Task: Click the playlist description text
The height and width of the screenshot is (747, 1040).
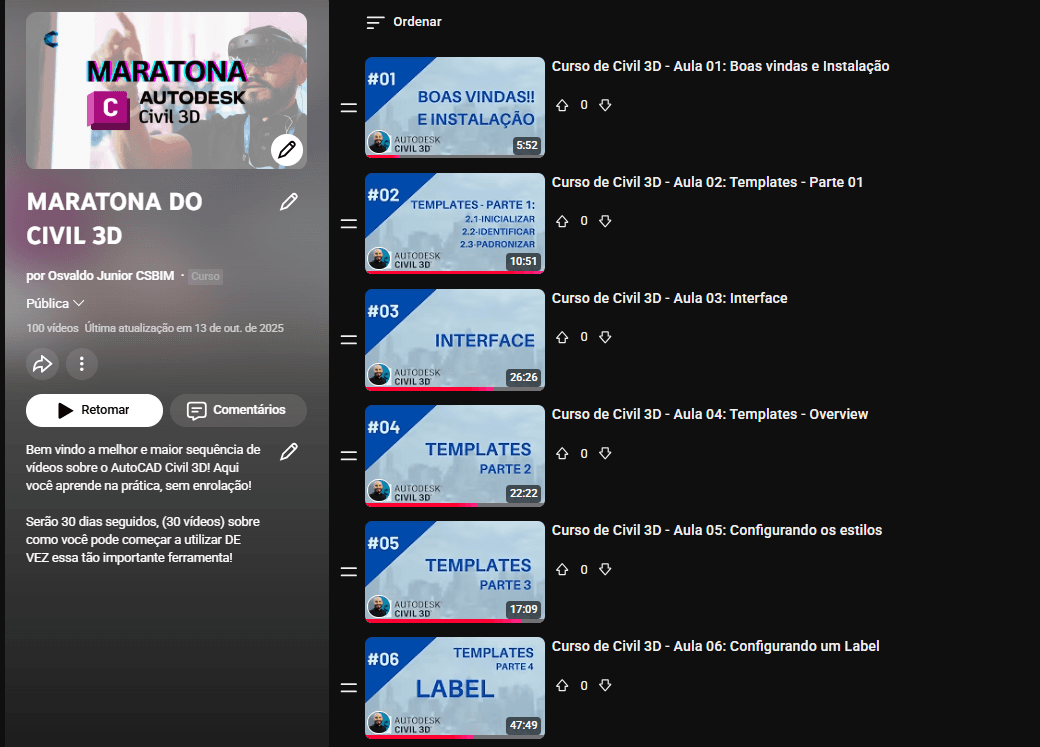Action: pyautogui.click(x=143, y=504)
